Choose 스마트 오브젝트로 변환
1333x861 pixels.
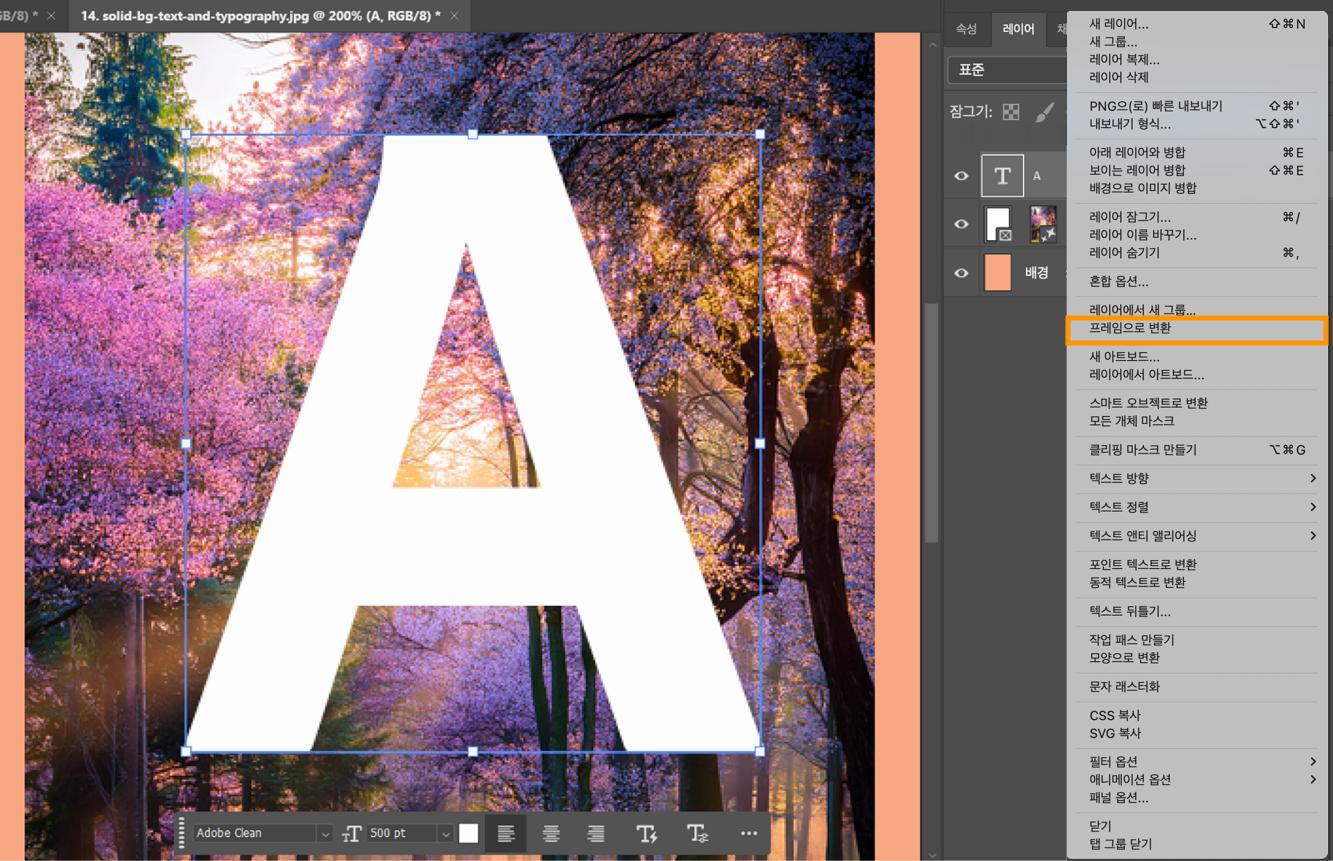pos(1198,403)
